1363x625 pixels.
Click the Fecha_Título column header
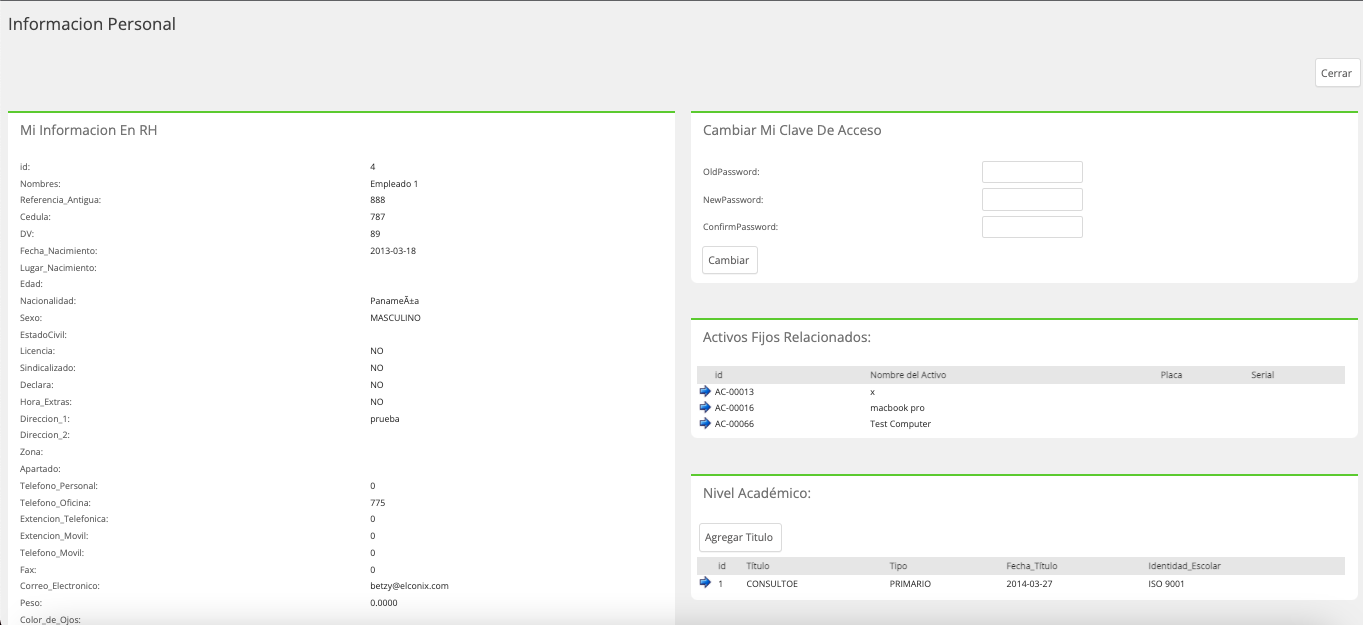pos(1031,566)
